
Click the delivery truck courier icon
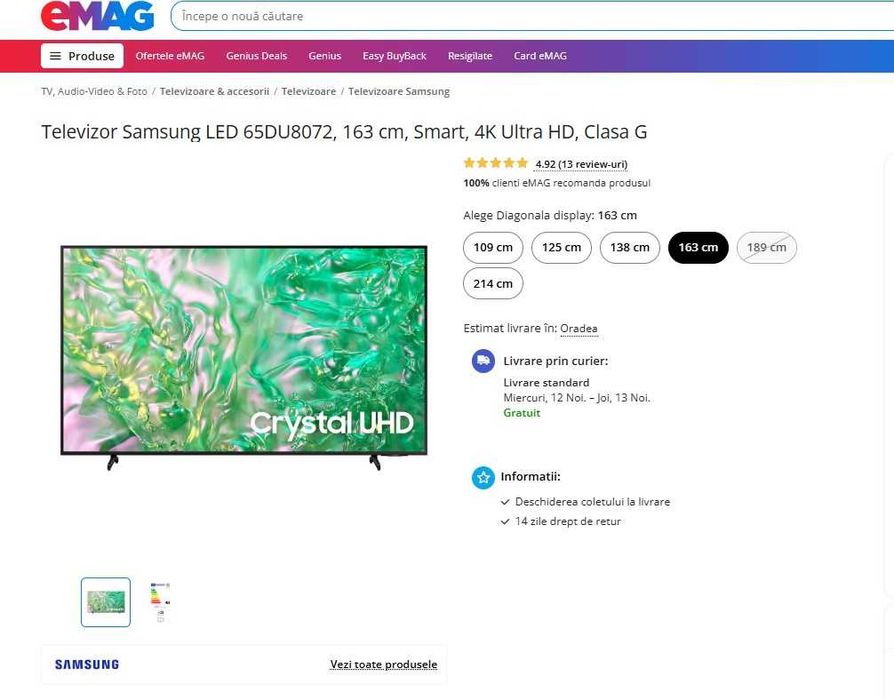[x=483, y=361]
